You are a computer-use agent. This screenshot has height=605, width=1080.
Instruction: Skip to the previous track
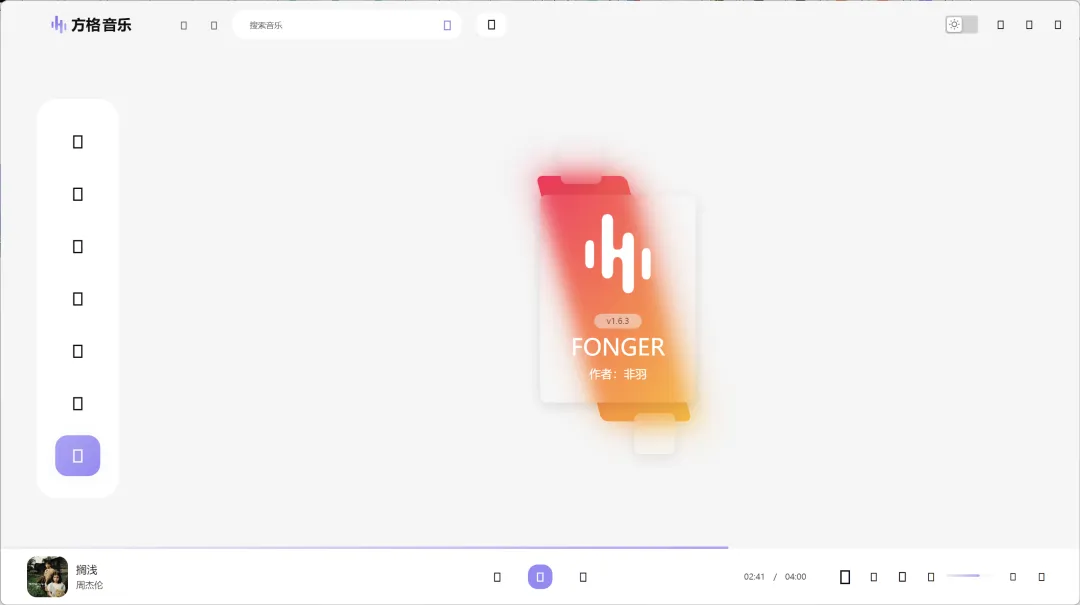pyautogui.click(x=497, y=577)
